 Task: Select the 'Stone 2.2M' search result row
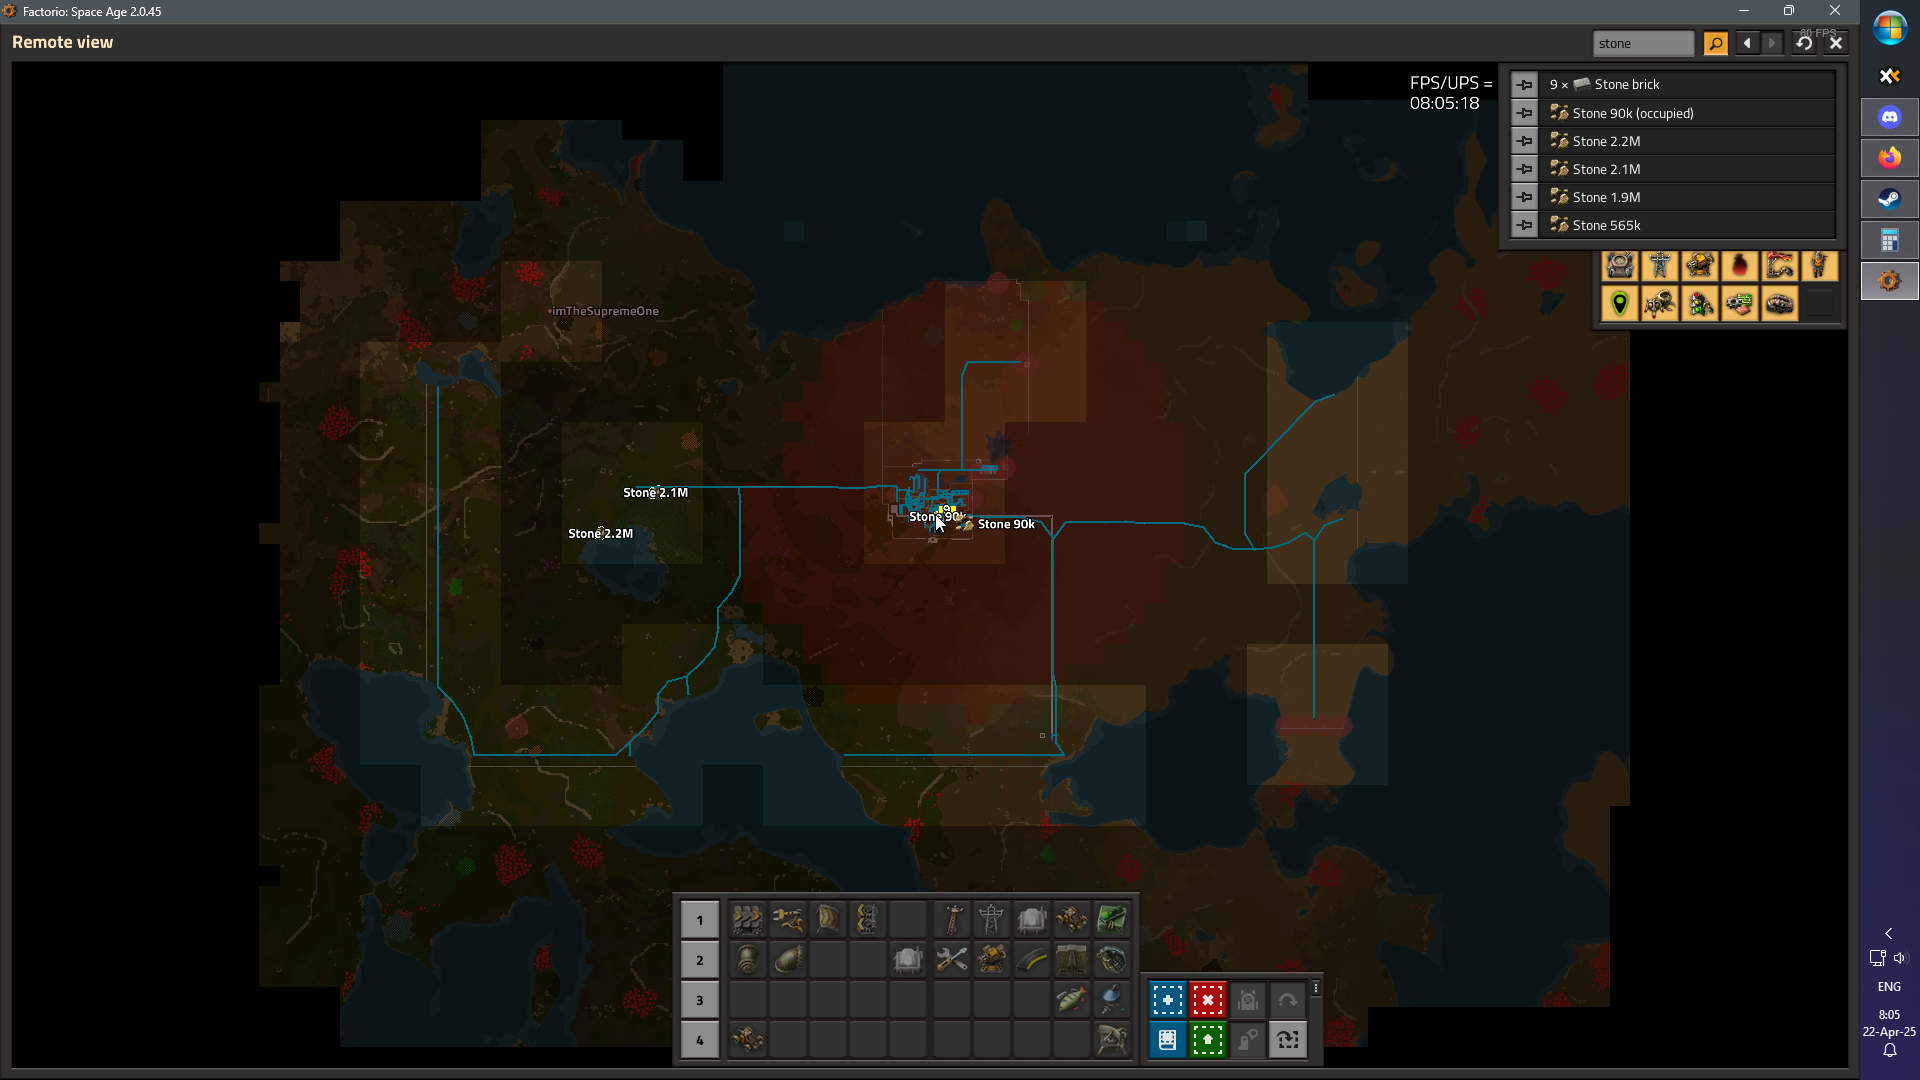click(x=1688, y=141)
